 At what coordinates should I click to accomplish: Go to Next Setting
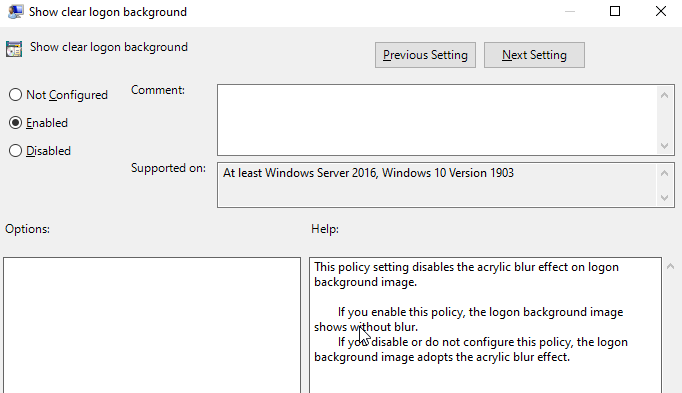point(534,55)
